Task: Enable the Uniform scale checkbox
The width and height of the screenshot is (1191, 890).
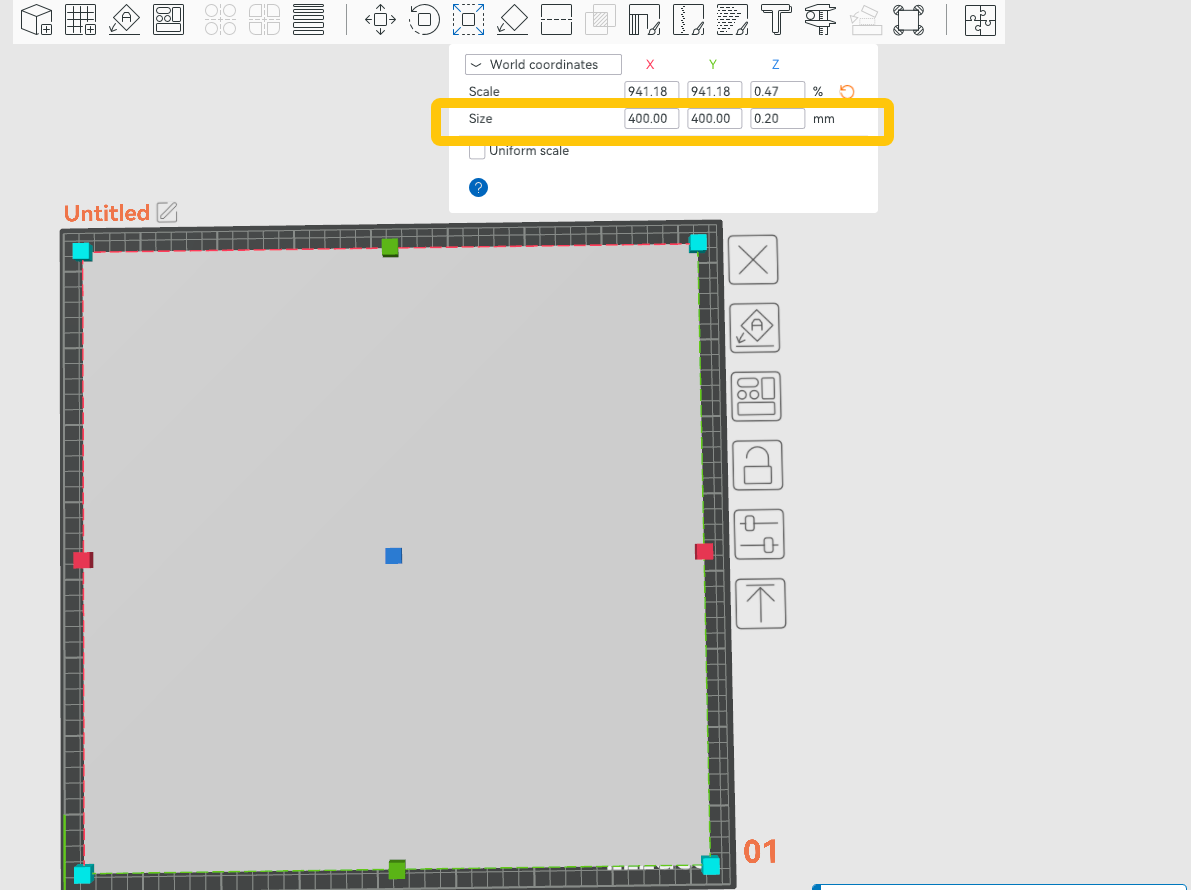Action: pyautogui.click(x=478, y=151)
